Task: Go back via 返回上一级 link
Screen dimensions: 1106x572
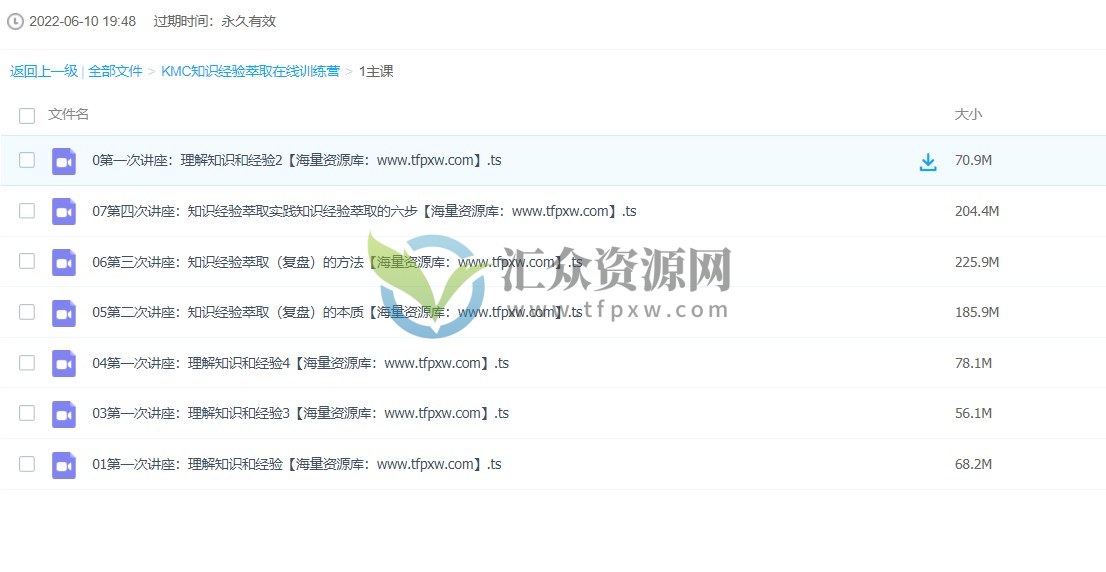Action: coord(44,71)
